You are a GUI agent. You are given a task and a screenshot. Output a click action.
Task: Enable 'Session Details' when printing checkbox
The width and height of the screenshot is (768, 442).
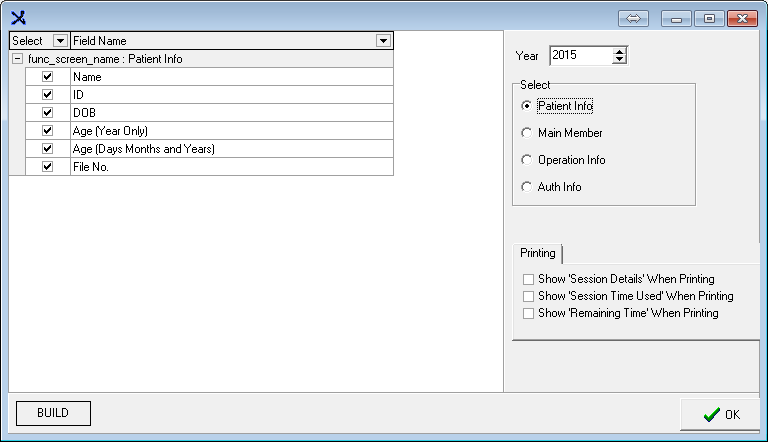[528, 279]
